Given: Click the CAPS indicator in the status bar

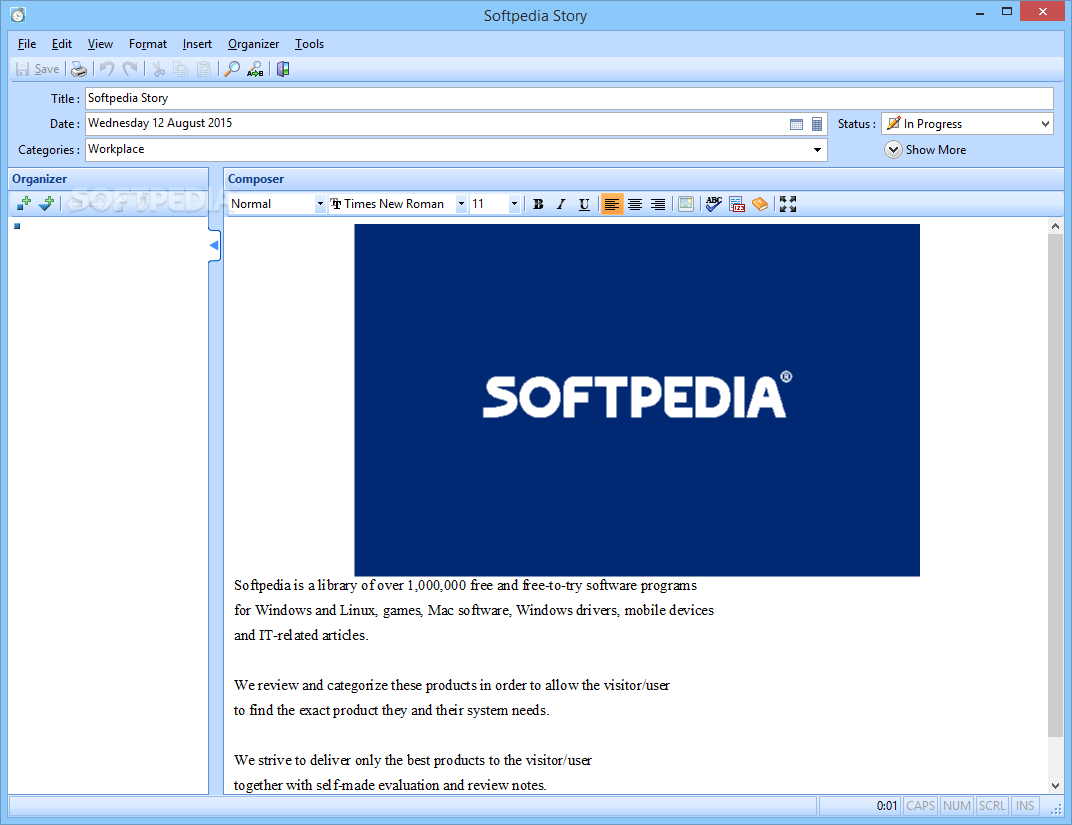Looking at the screenshot, I should [920, 806].
